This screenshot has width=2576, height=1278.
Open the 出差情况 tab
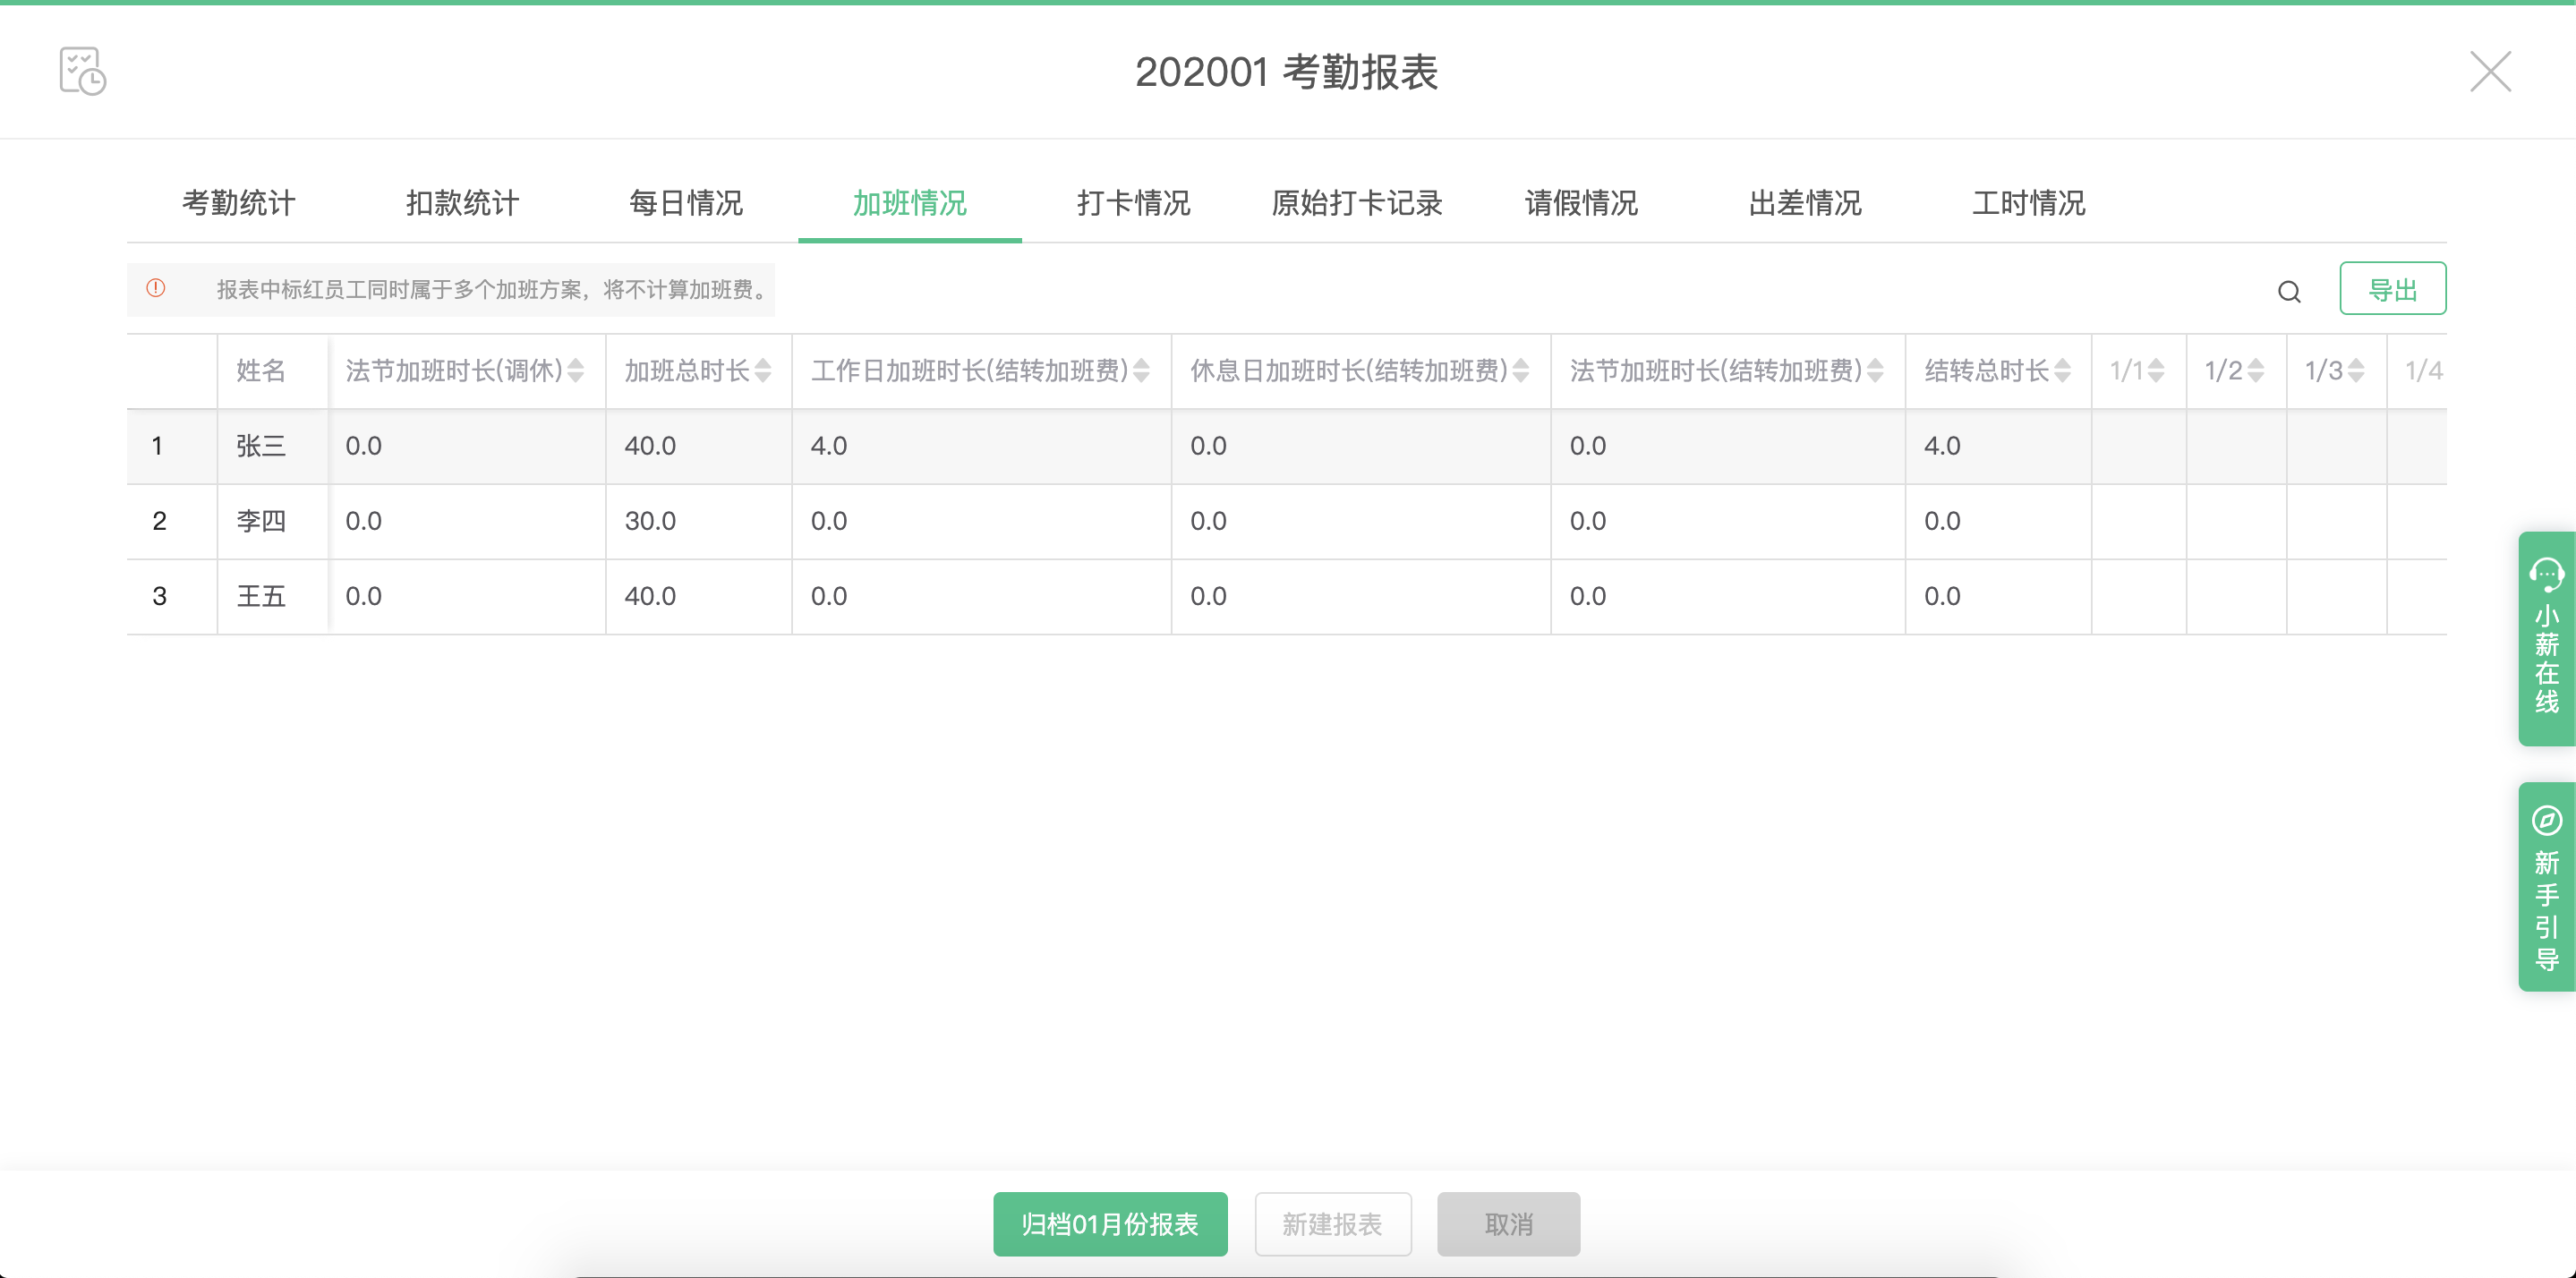pyautogui.click(x=1805, y=203)
